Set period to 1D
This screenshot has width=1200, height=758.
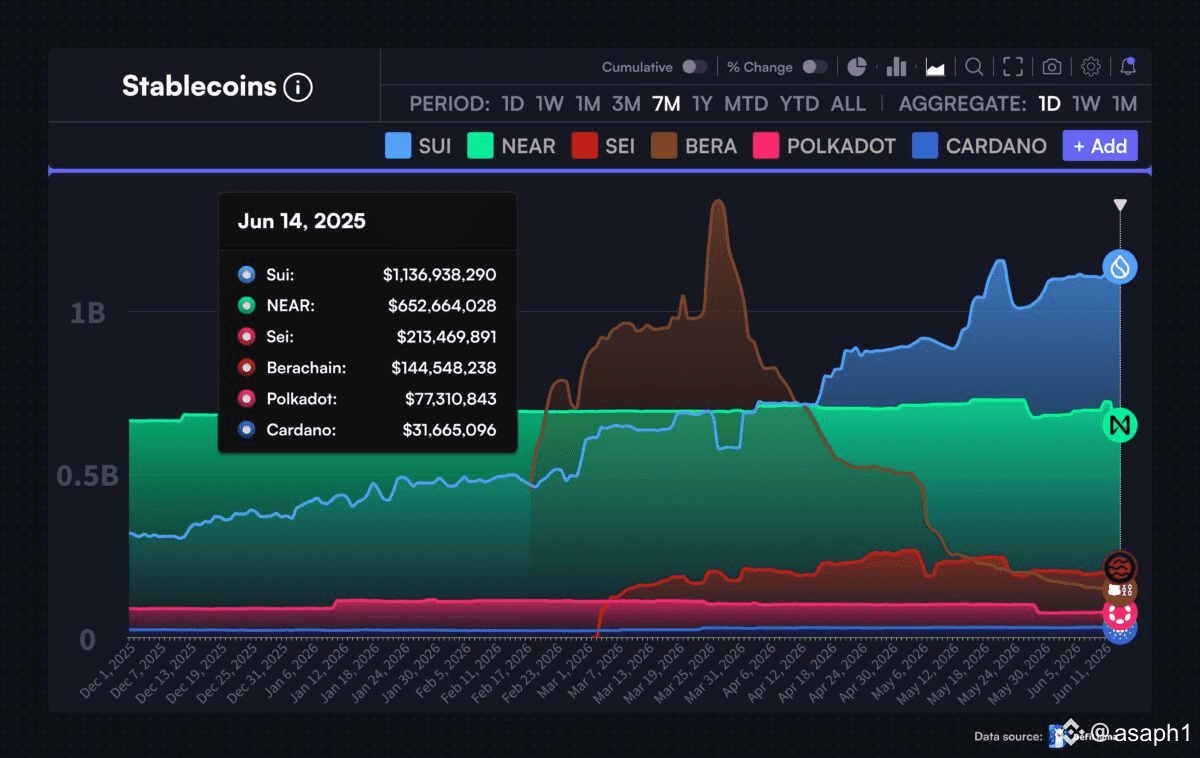click(x=513, y=104)
